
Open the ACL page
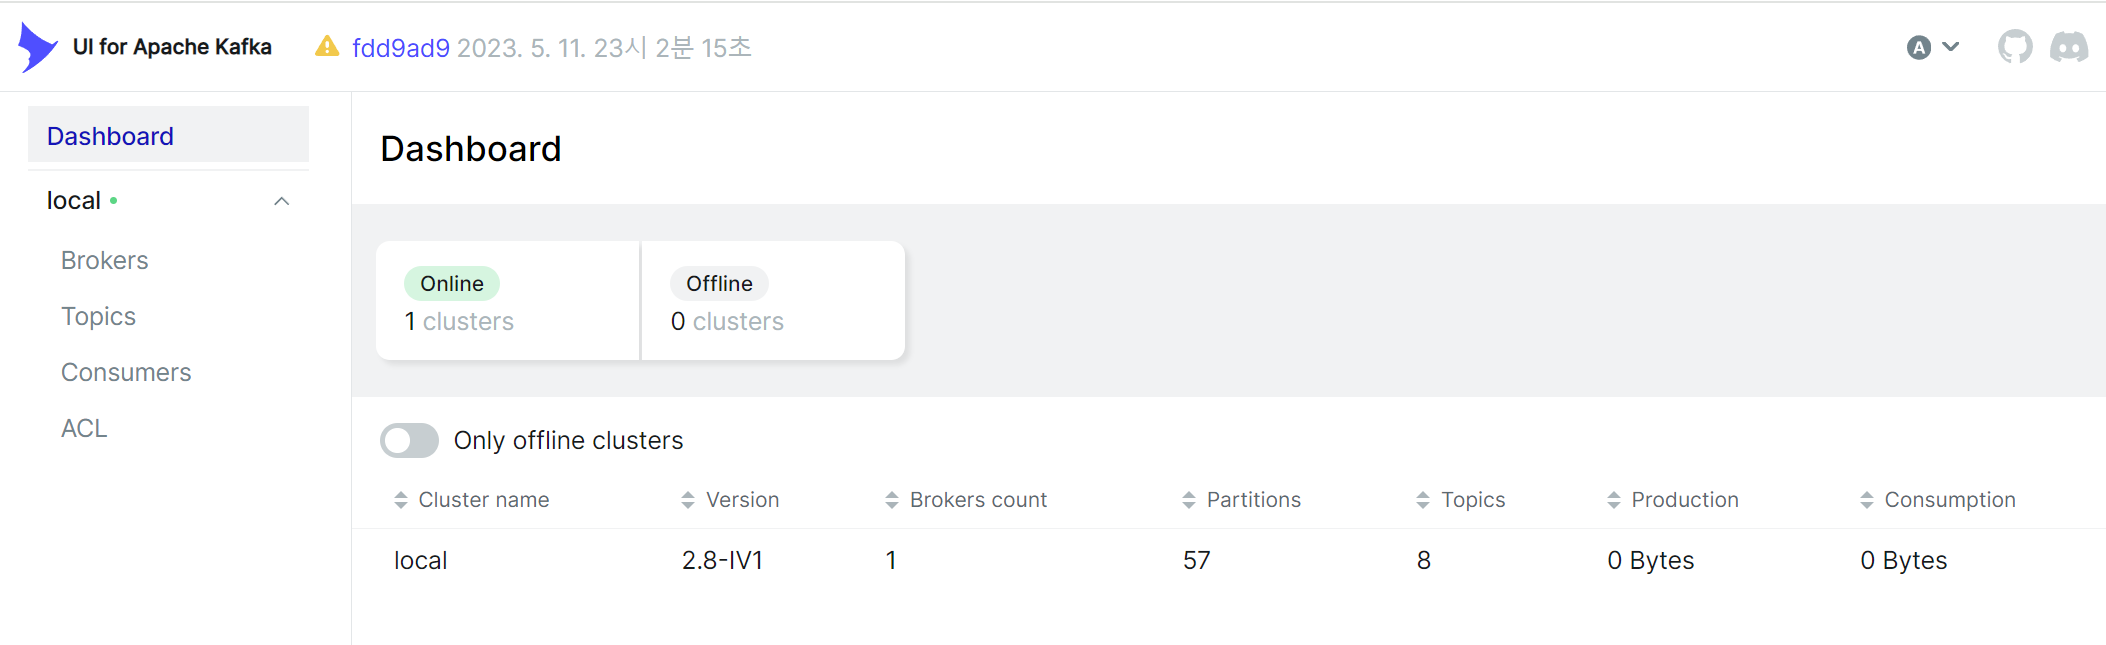[84, 428]
